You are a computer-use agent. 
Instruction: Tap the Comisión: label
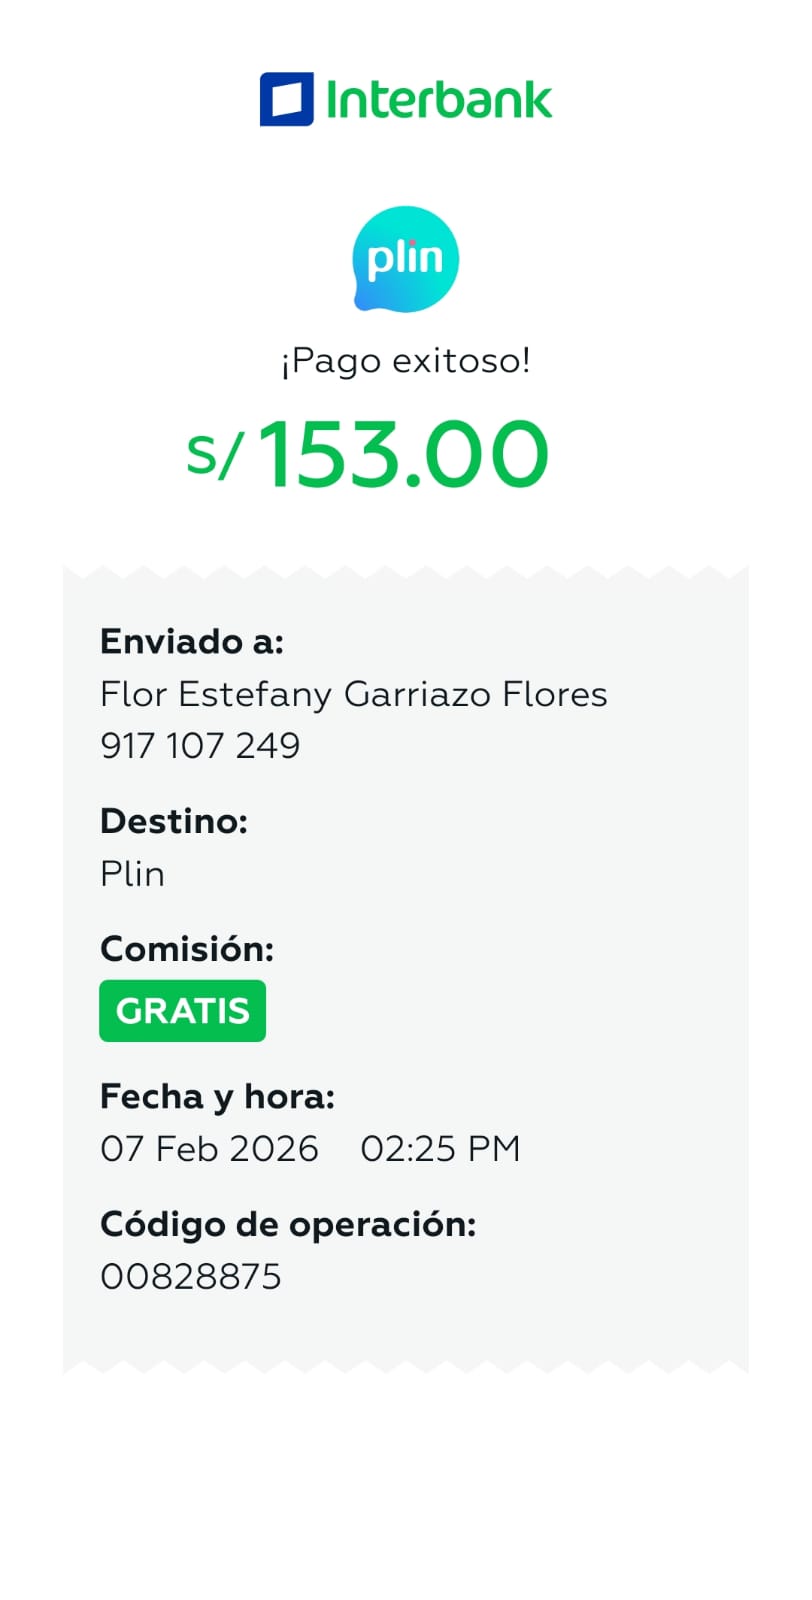coord(187,948)
